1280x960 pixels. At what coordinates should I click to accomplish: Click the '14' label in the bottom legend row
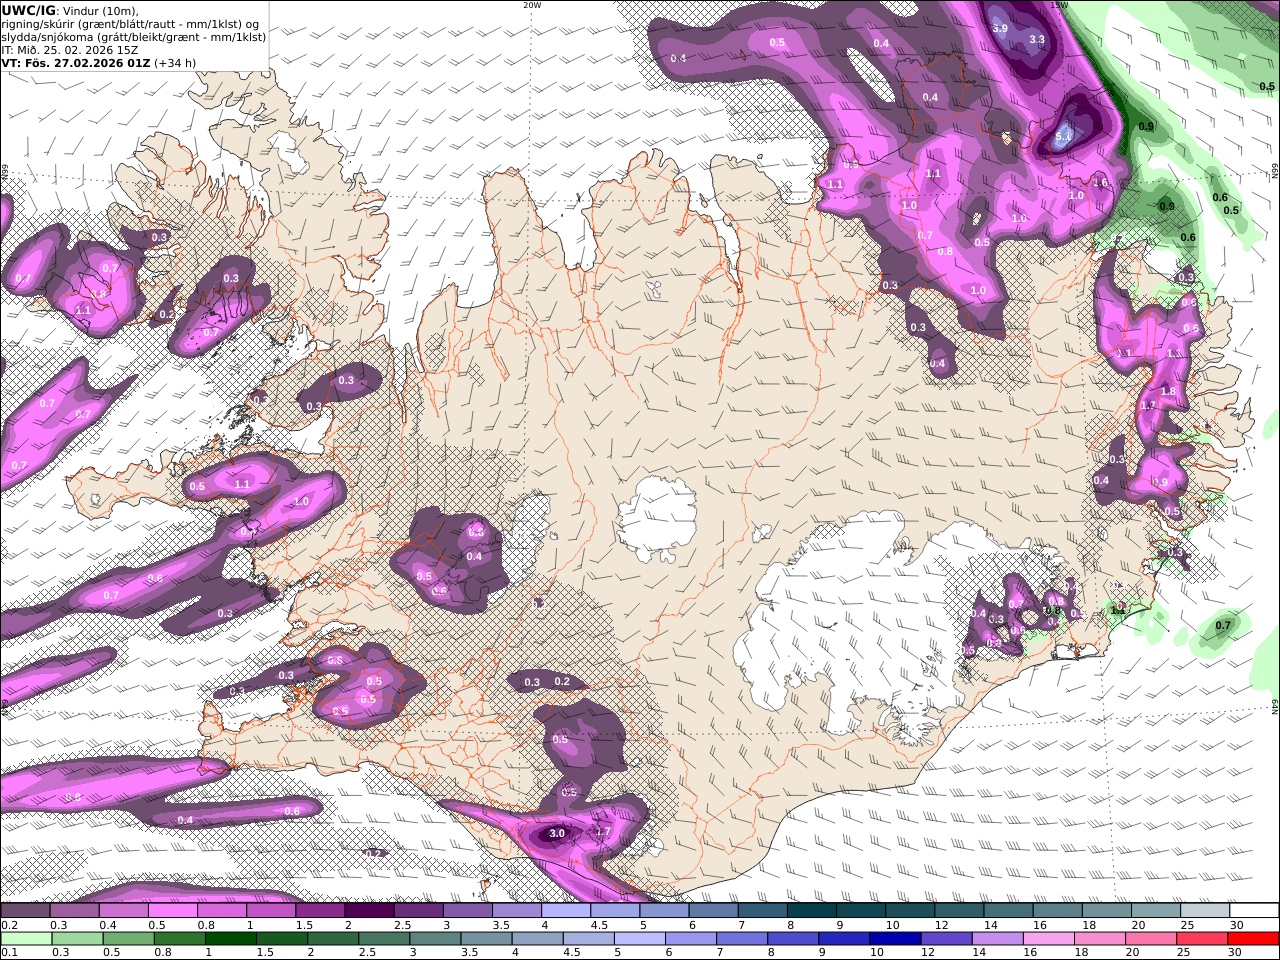click(x=980, y=952)
